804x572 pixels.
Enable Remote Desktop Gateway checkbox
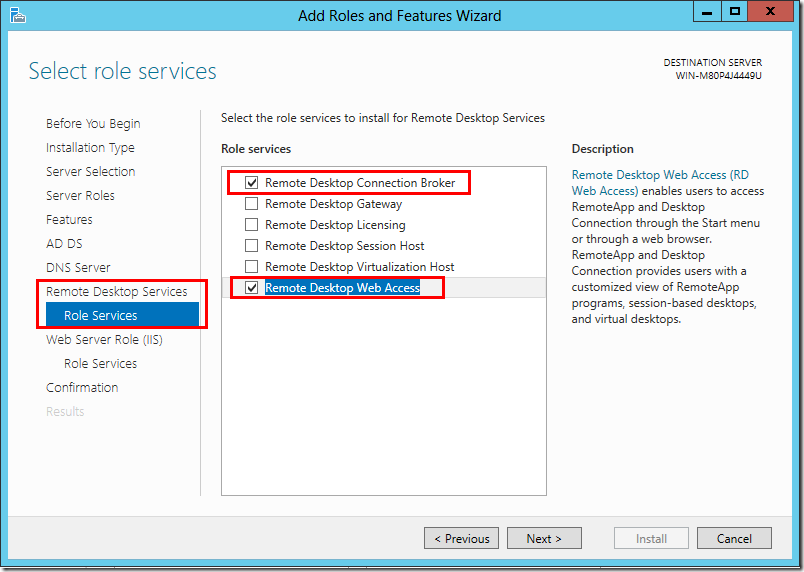252,204
